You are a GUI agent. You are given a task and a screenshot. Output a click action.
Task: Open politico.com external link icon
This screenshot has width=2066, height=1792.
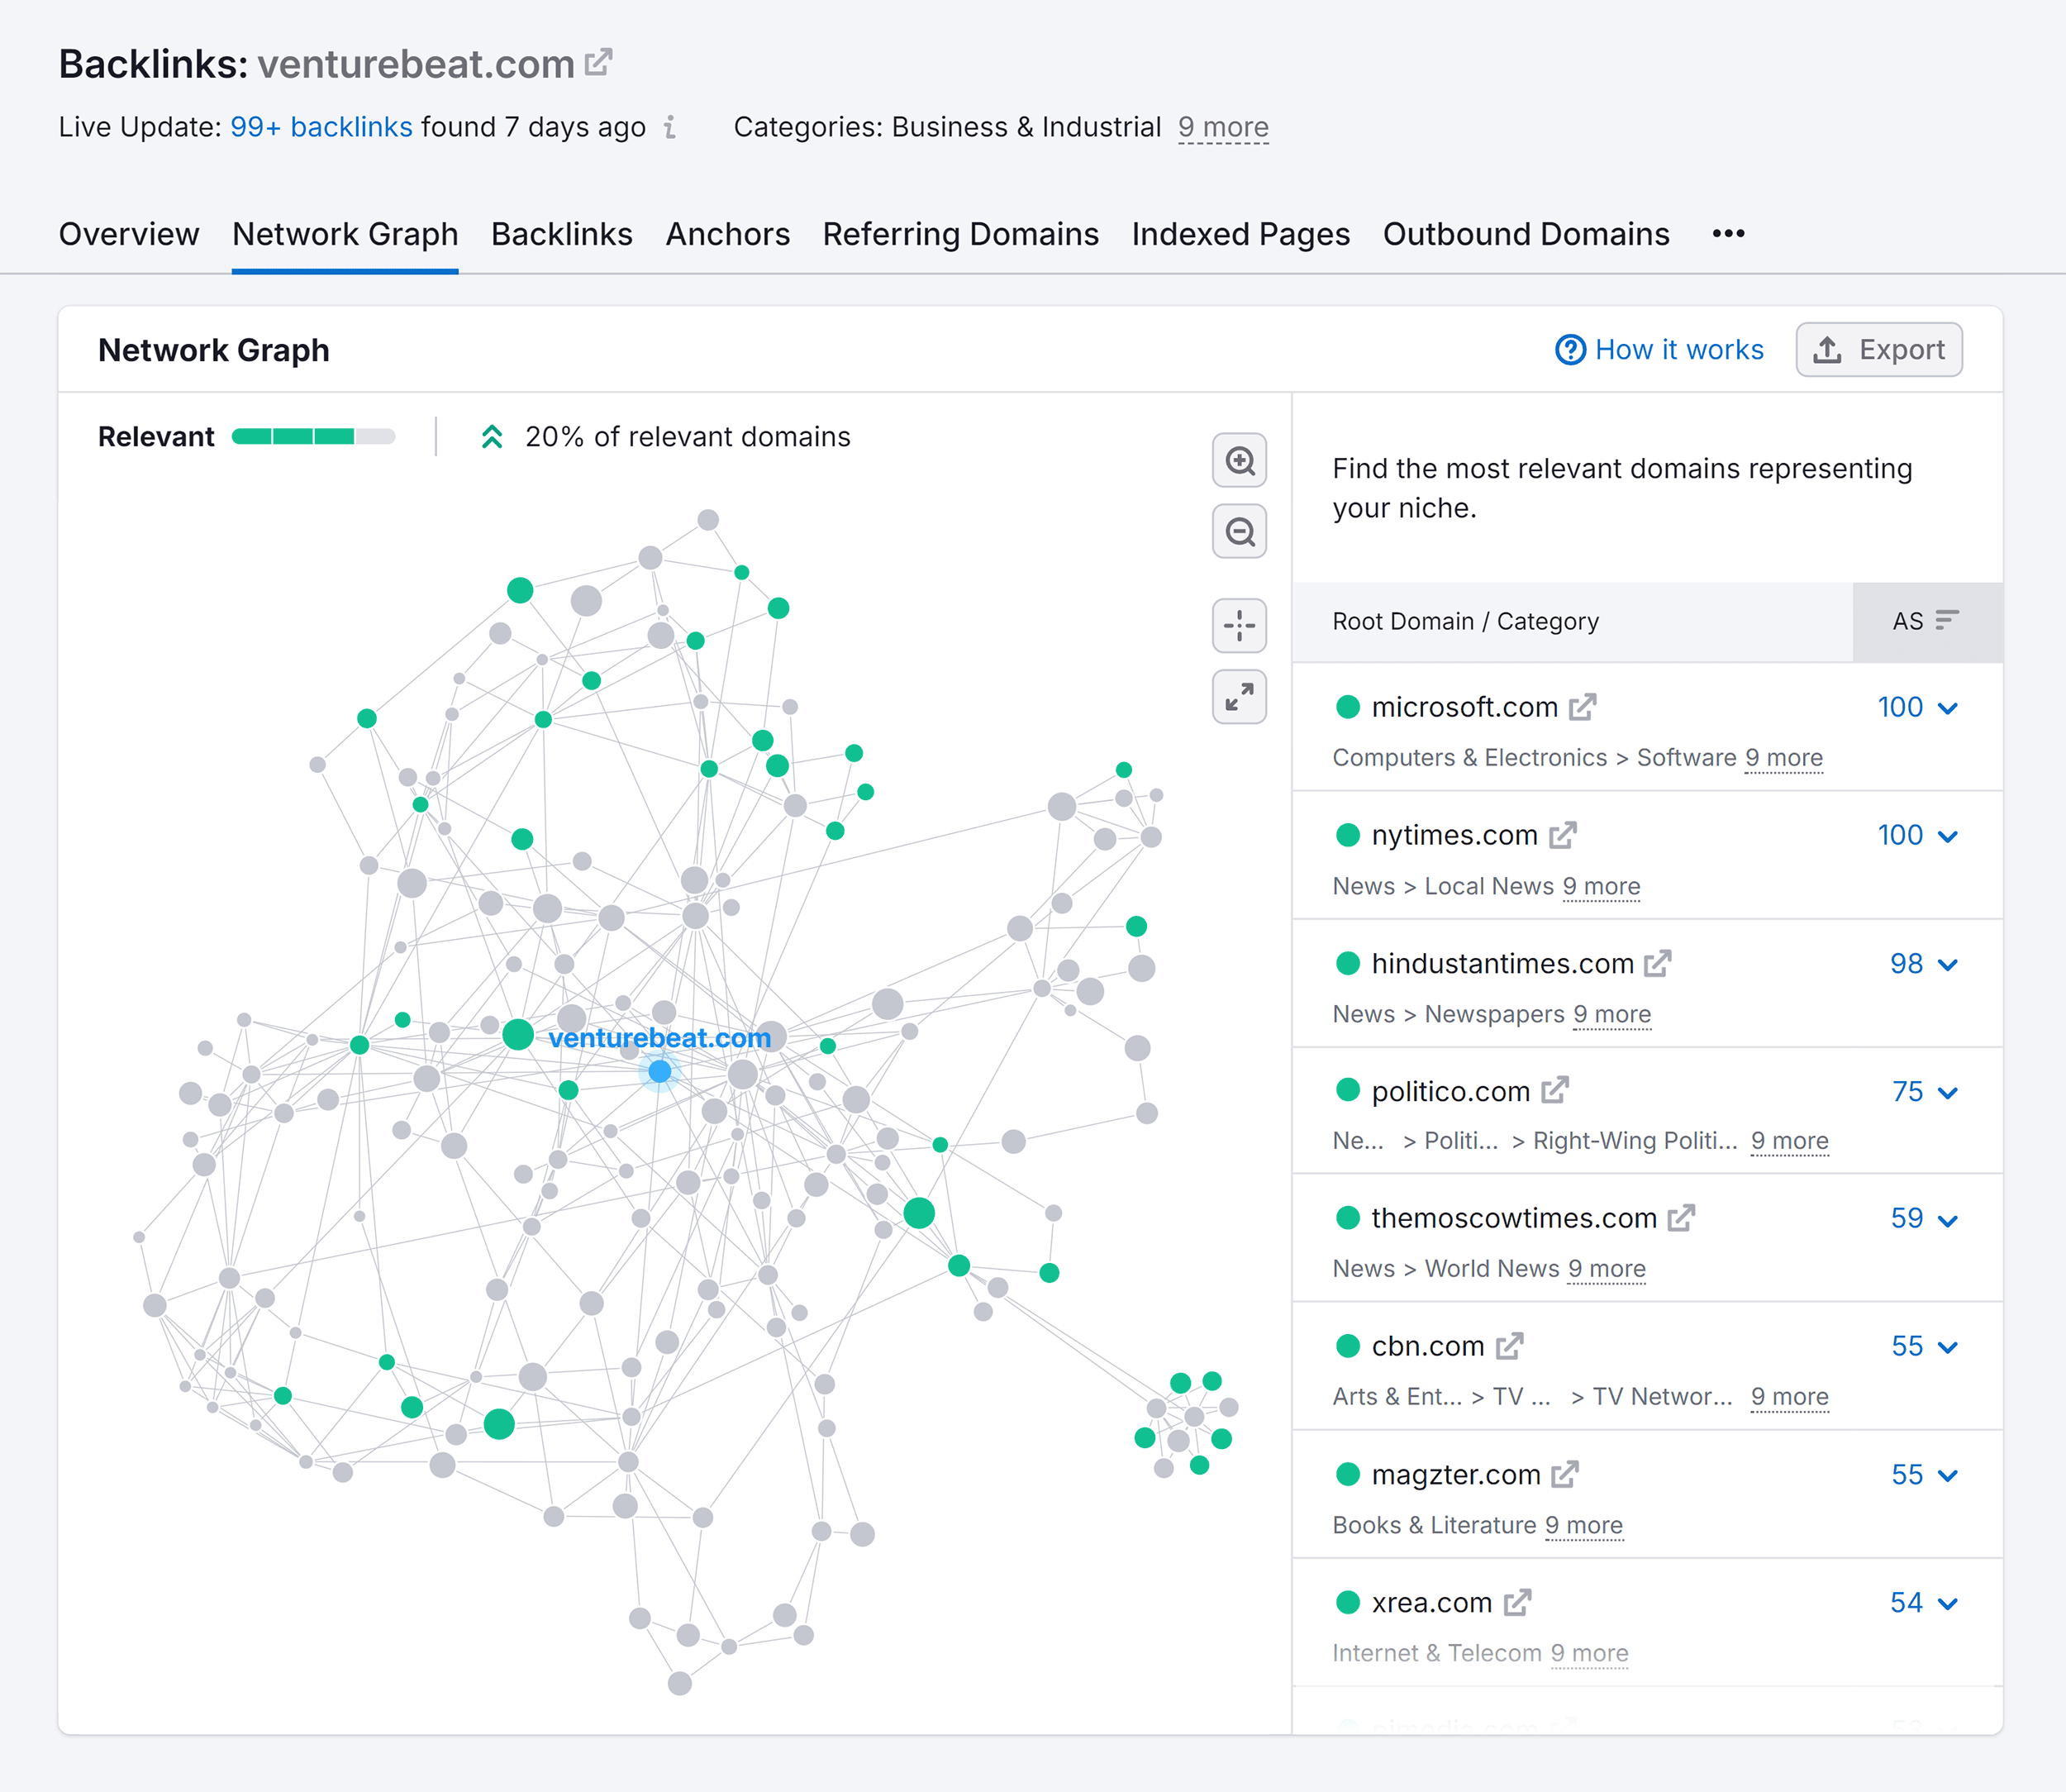tap(1555, 1090)
